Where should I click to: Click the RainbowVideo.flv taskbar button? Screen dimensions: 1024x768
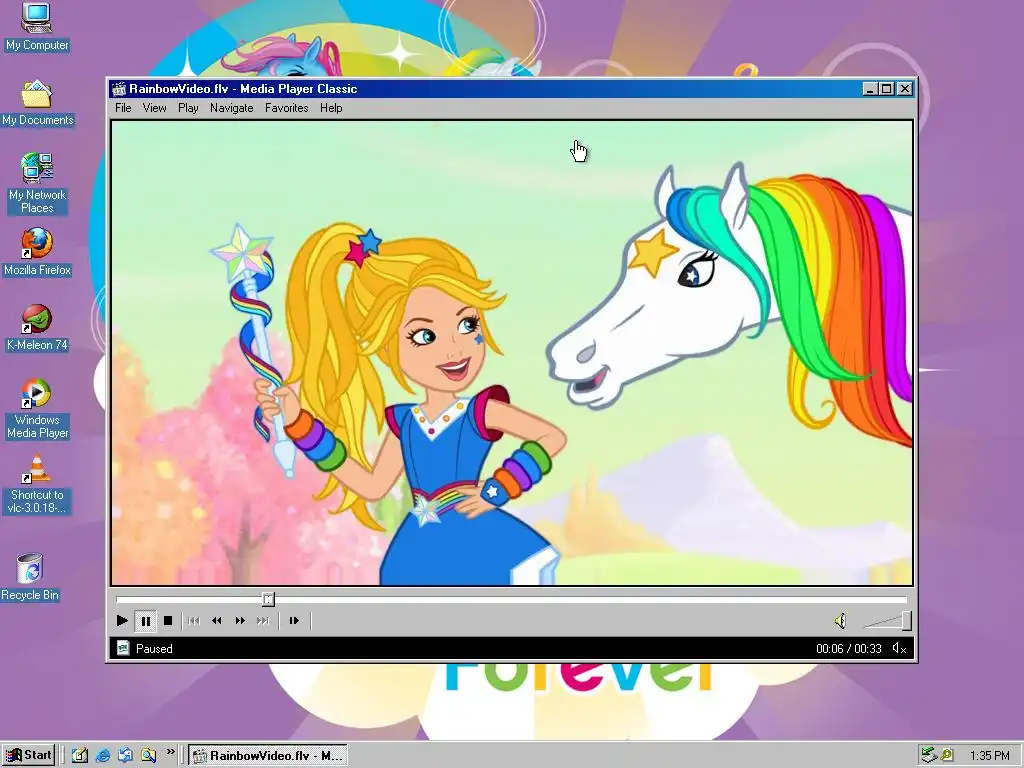268,756
